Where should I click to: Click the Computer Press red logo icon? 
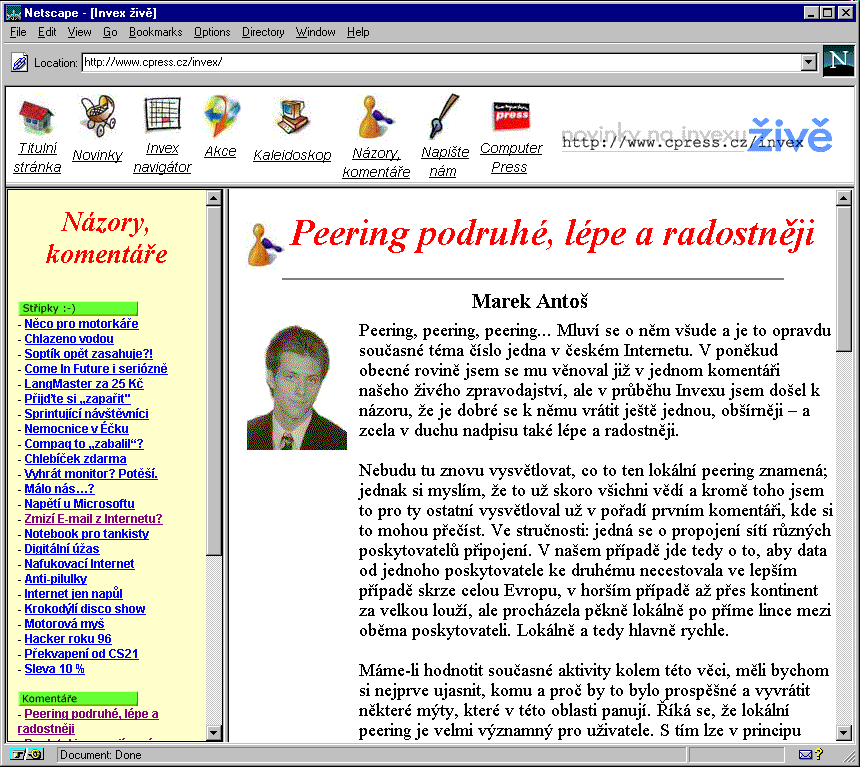pos(511,116)
